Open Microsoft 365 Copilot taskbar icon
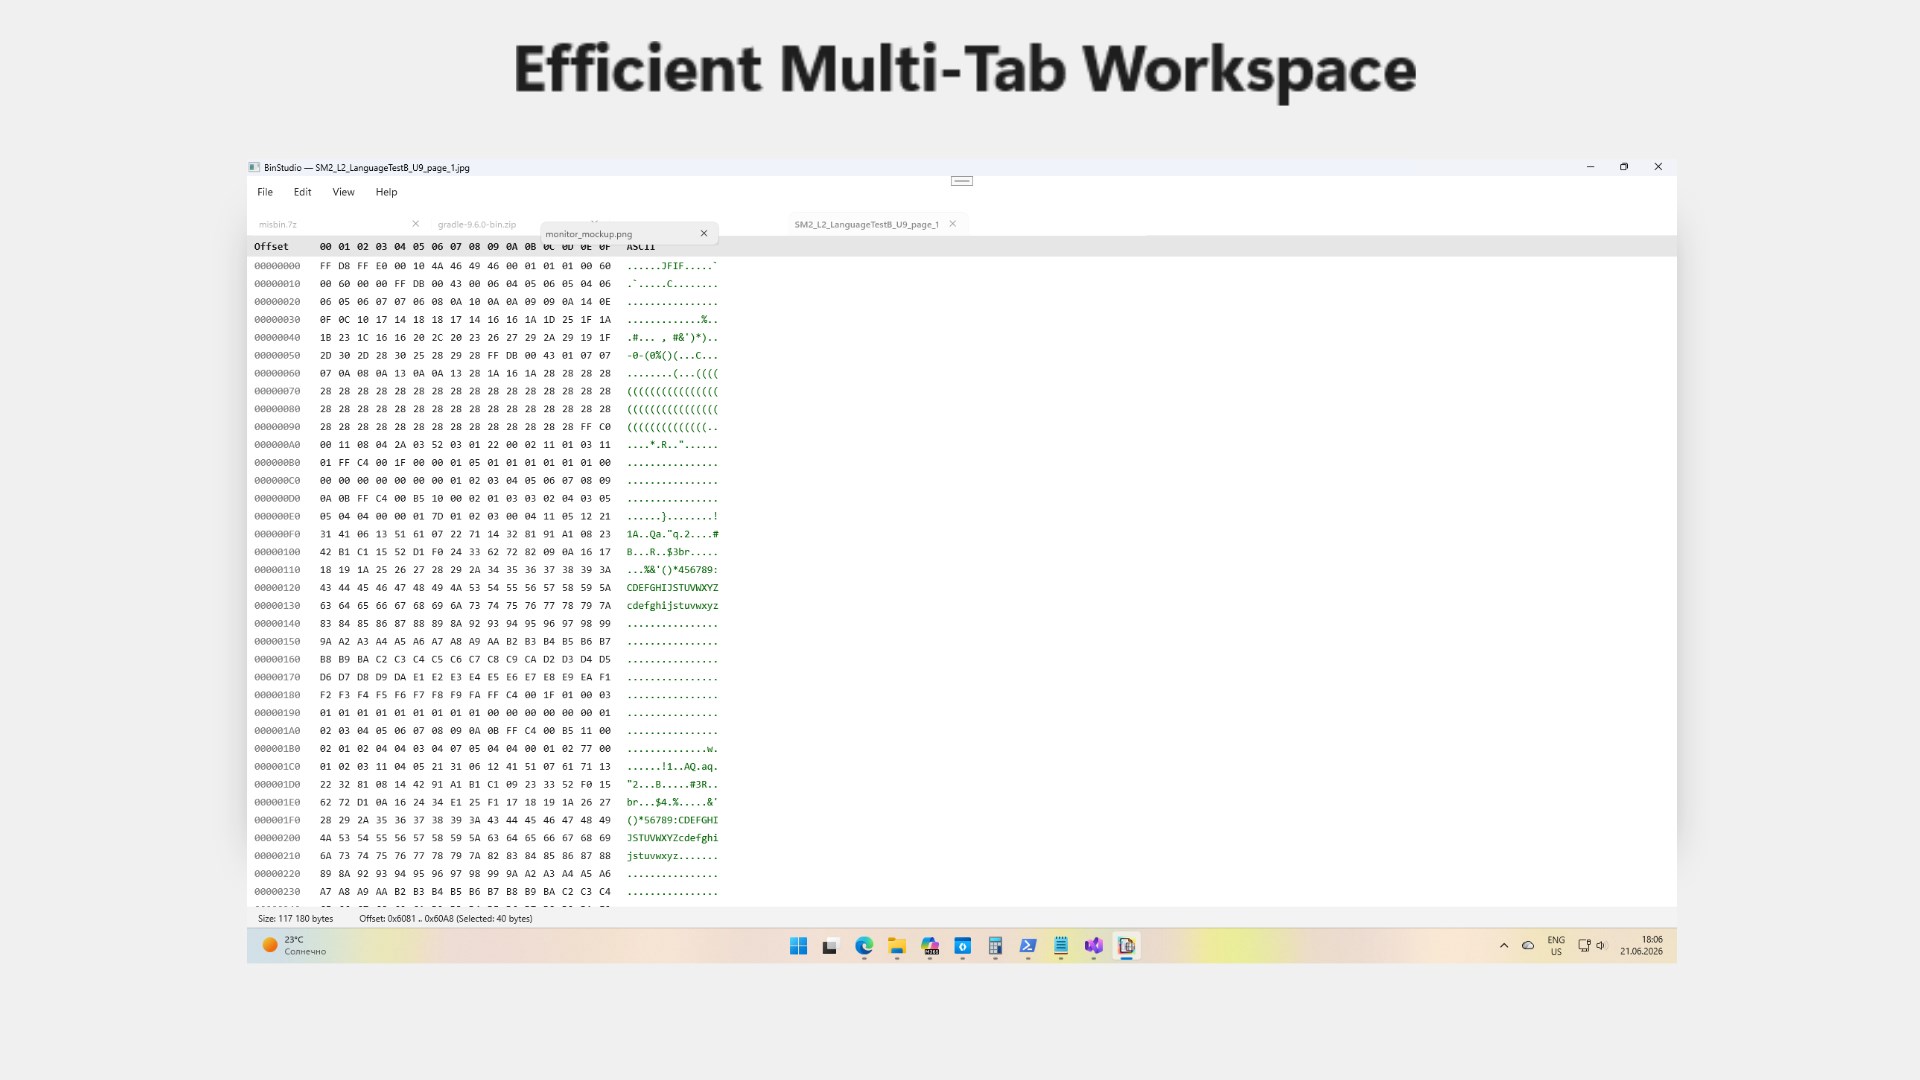 pyautogui.click(x=930, y=946)
